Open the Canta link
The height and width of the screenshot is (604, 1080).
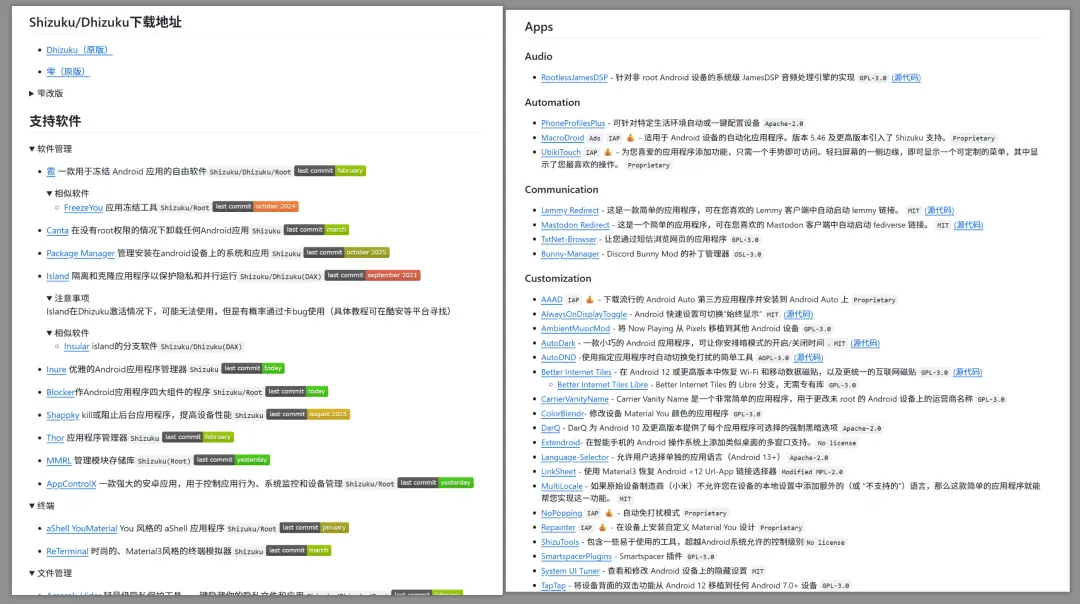(57, 230)
